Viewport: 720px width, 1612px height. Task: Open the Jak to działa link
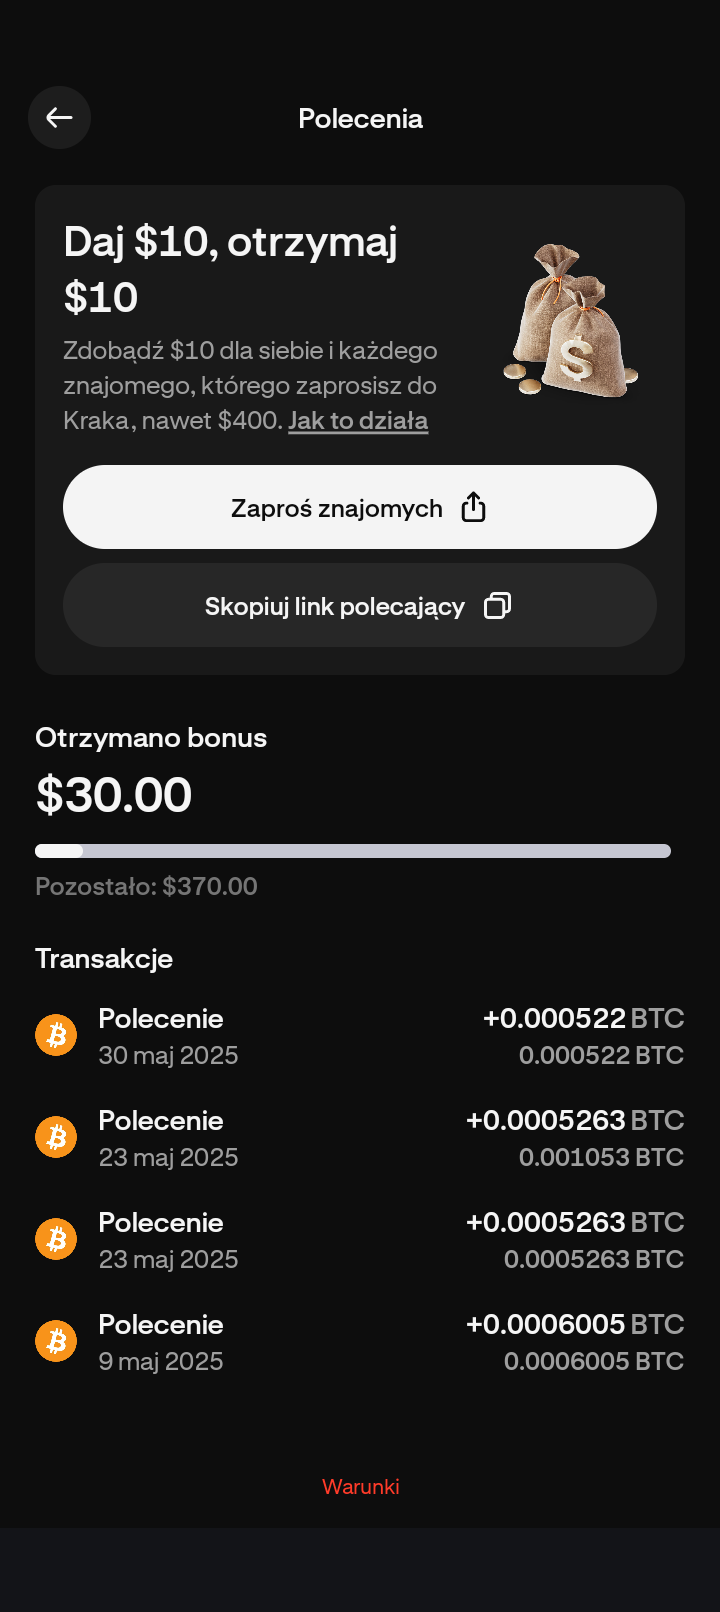tap(358, 421)
